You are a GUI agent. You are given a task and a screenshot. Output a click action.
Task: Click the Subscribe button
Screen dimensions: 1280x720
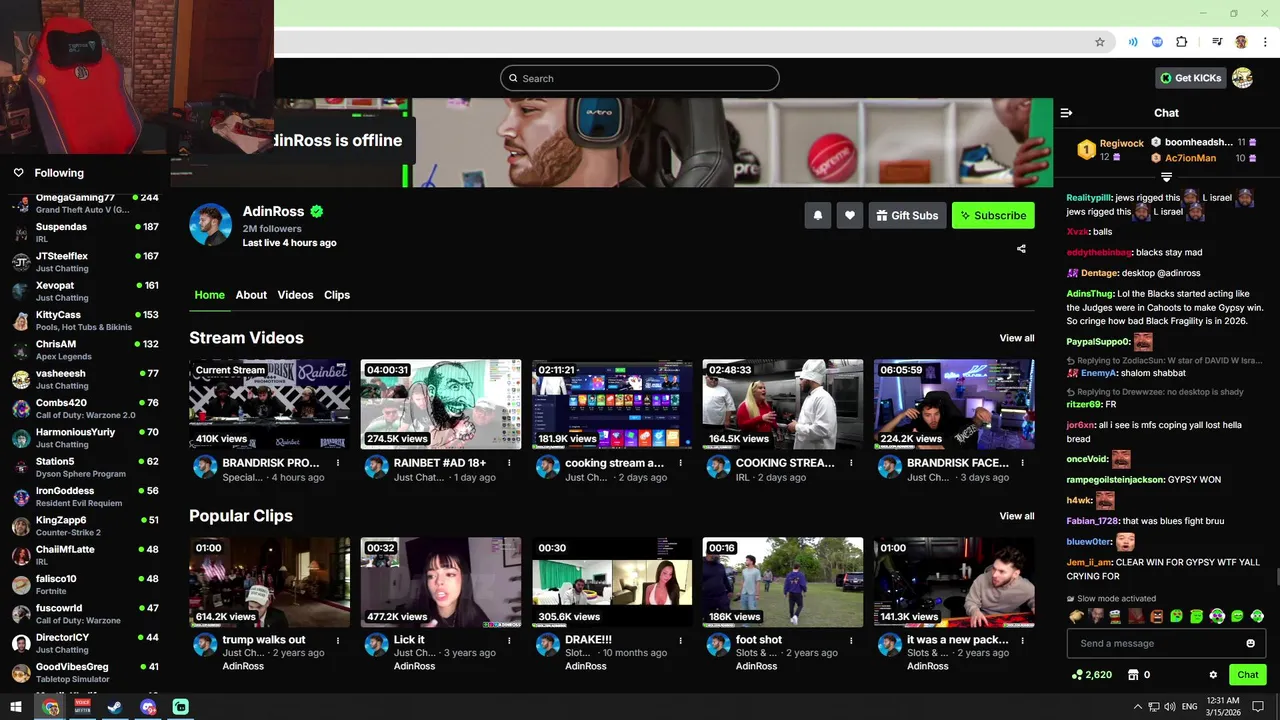pos(993,215)
